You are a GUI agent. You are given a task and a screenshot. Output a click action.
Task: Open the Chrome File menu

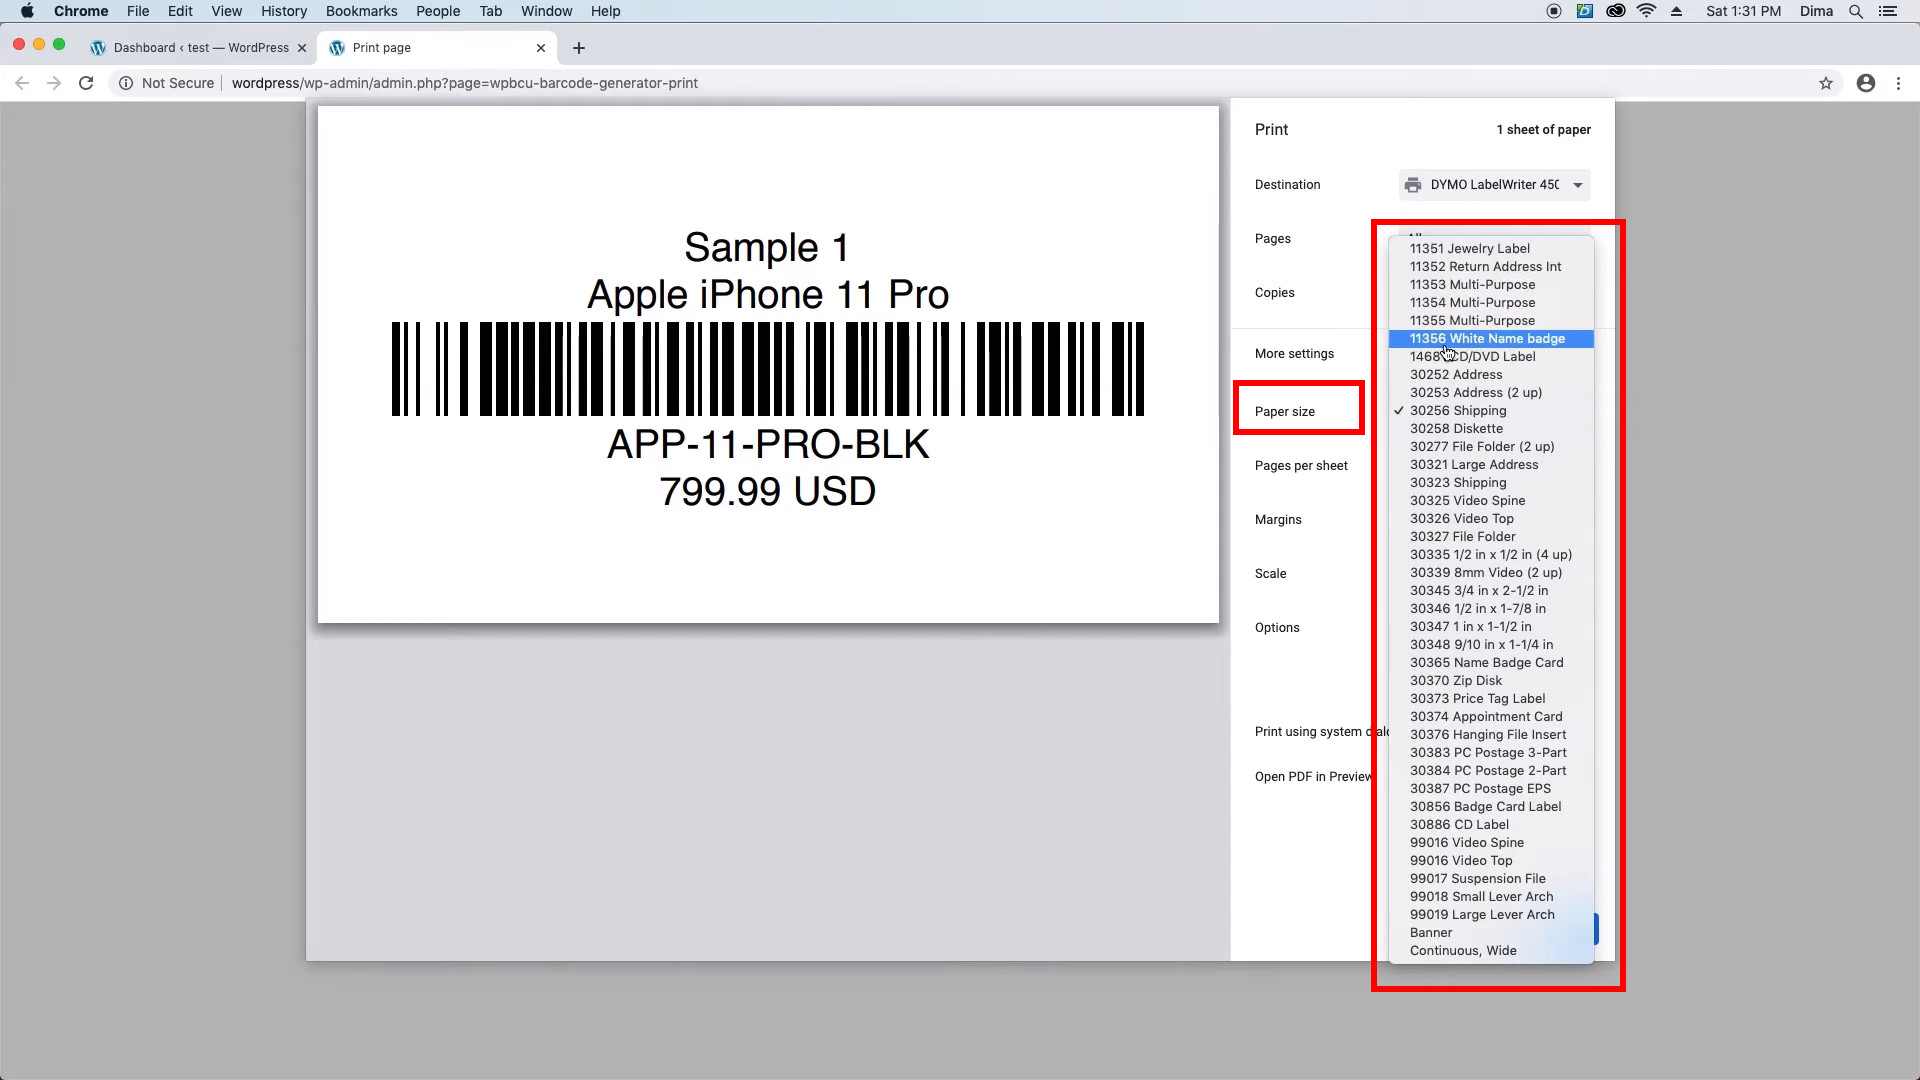pos(138,11)
